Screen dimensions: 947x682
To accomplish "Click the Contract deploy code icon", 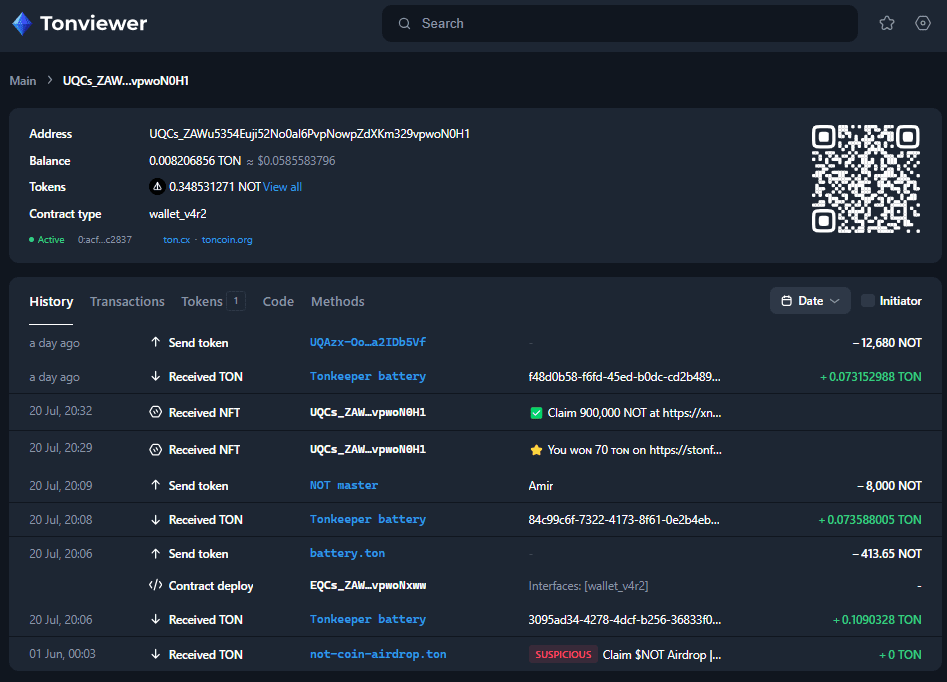I will tap(155, 586).
